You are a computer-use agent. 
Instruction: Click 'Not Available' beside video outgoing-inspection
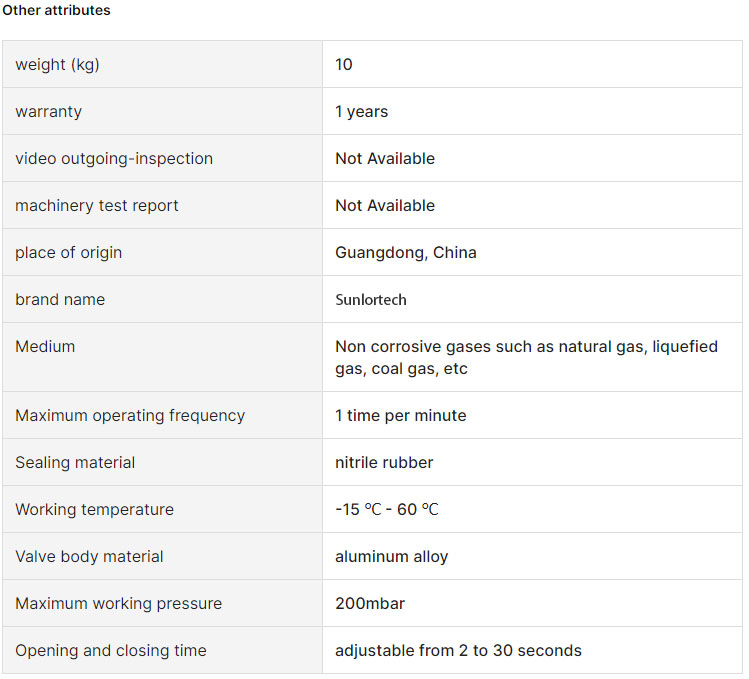(385, 158)
